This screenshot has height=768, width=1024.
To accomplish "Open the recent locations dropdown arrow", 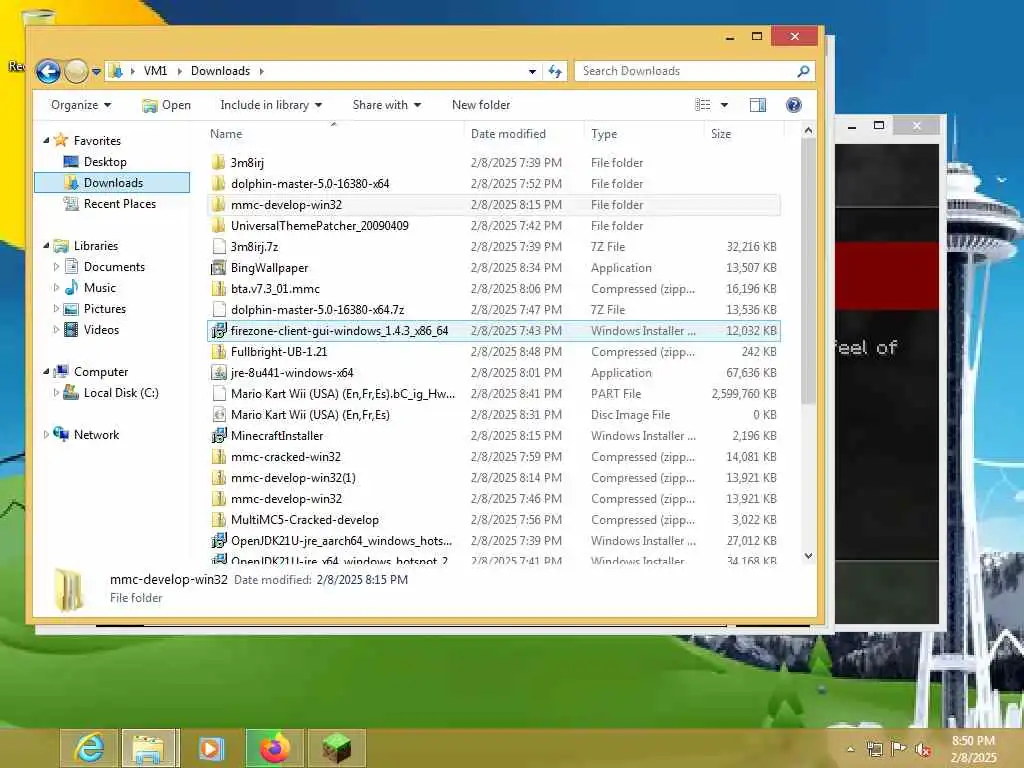I will coord(96,71).
